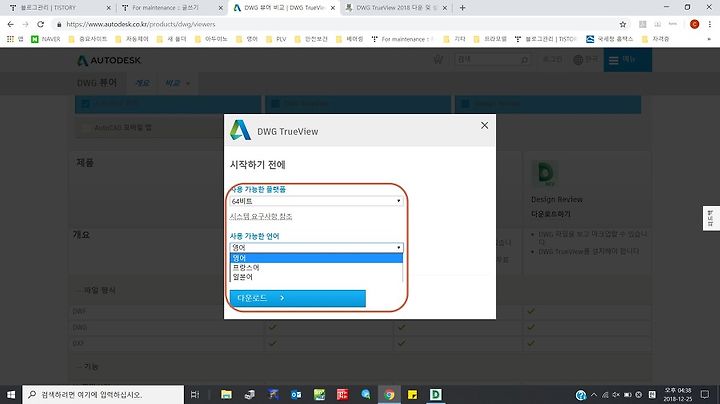Expand the PLV bookmark folder

pos(276,39)
